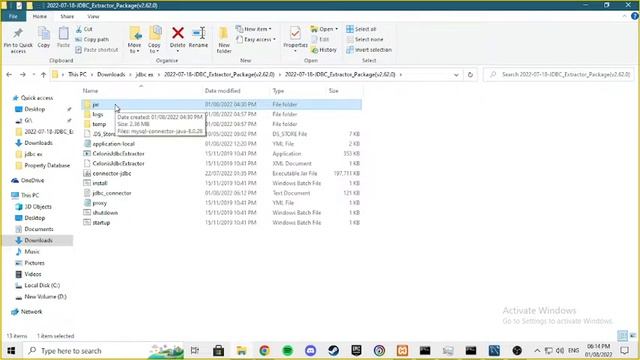Sort by Date modified column
This screenshot has height=360, width=640.
point(222,91)
